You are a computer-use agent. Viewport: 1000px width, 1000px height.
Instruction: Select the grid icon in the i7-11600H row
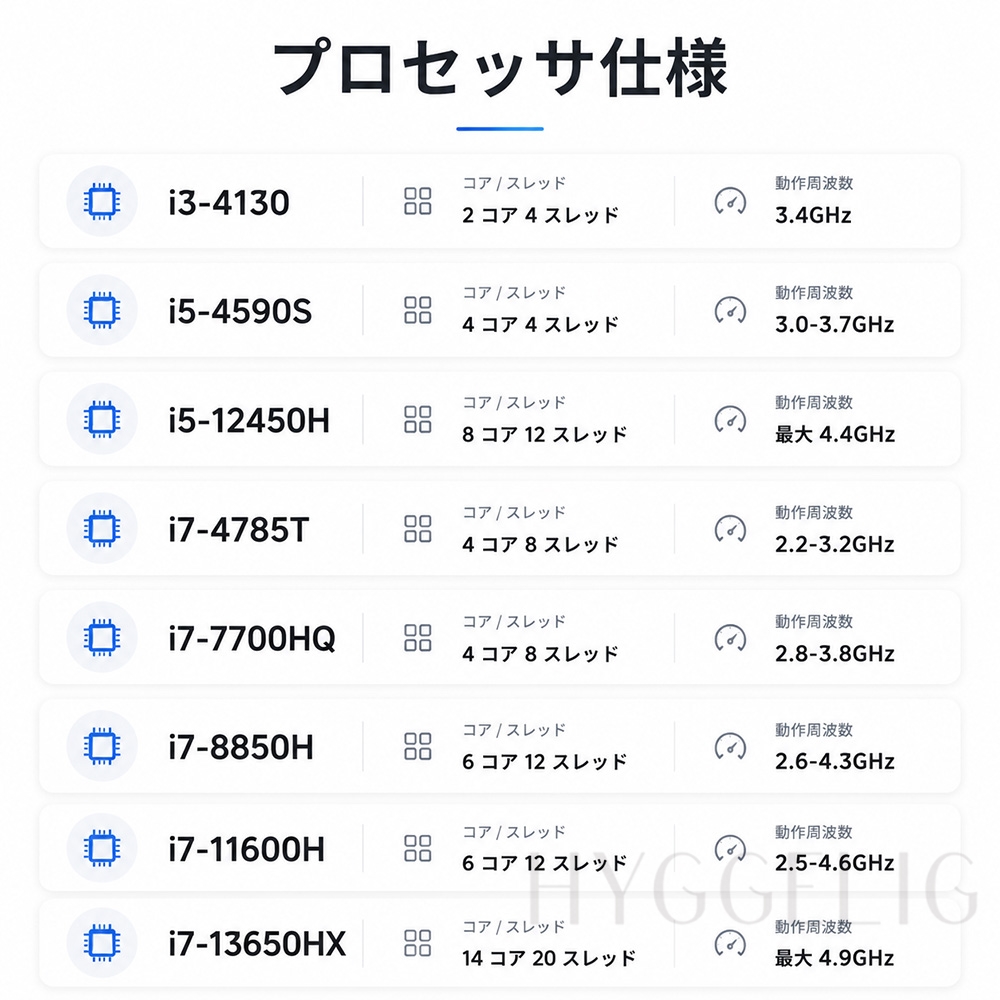pyautogui.click(x=418, y=849)
